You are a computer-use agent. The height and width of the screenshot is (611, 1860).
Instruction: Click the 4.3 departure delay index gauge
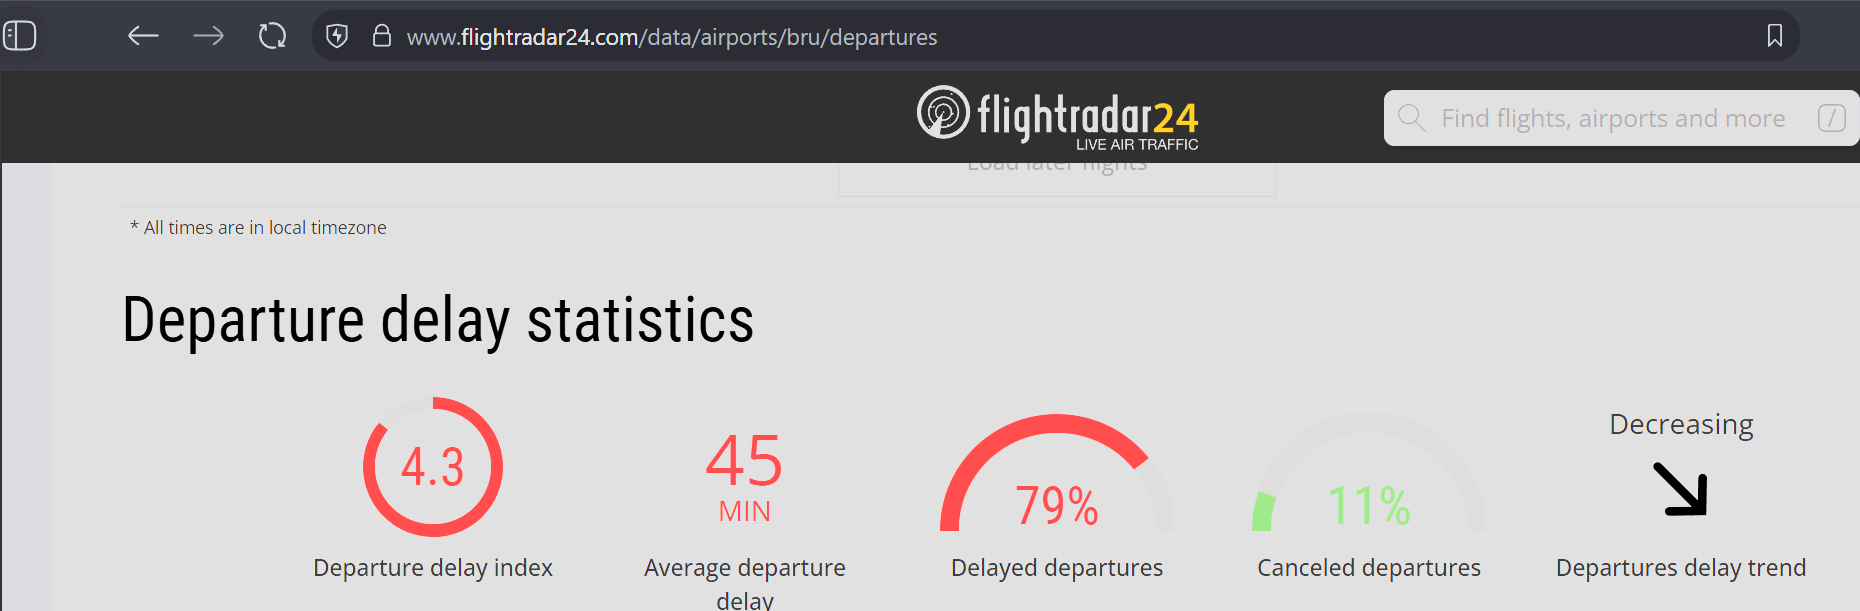pyautogui.click(x=433, y=467)
